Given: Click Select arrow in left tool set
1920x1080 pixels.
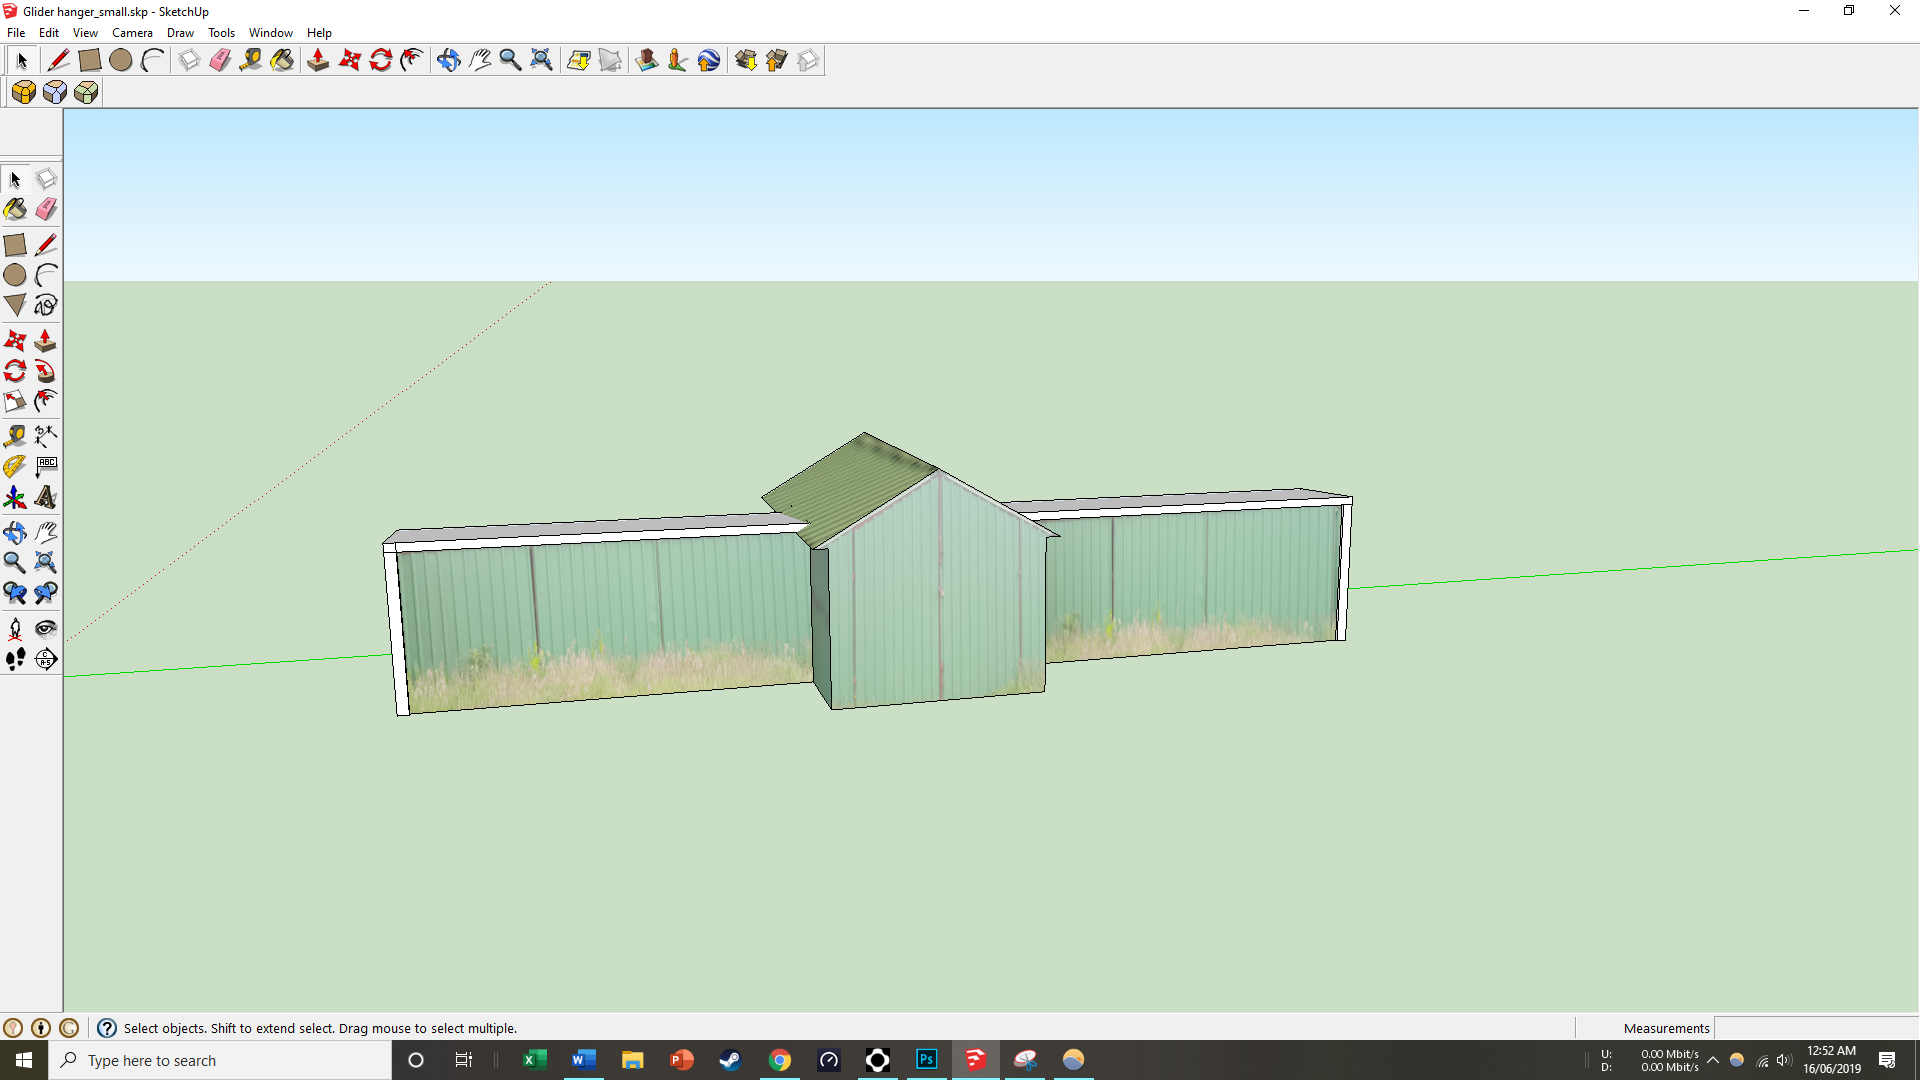Looking at the screenshot, I should (15, 180).
